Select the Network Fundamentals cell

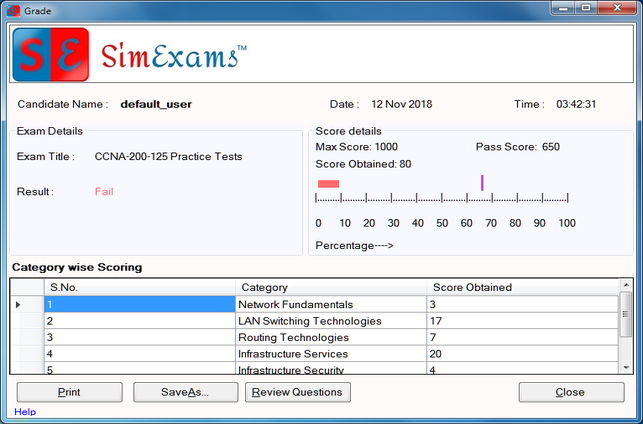point(331,305)
